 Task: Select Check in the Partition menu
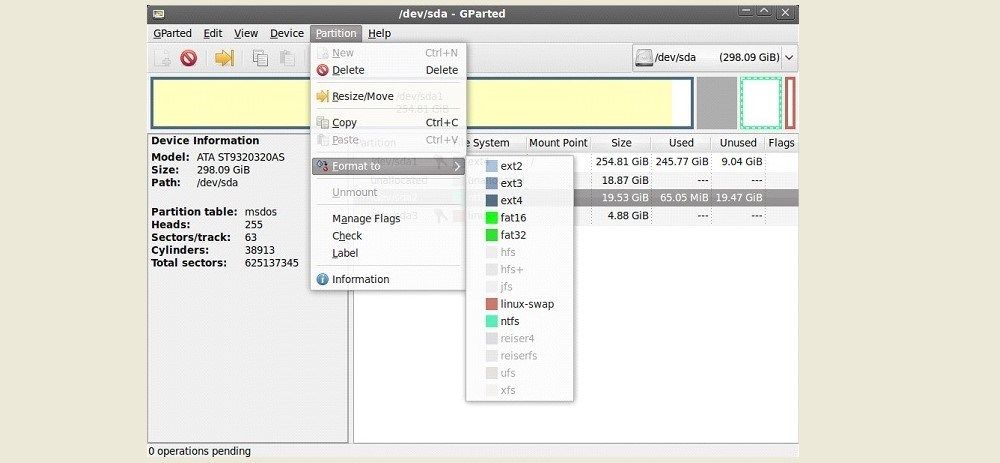pos(347,236)
